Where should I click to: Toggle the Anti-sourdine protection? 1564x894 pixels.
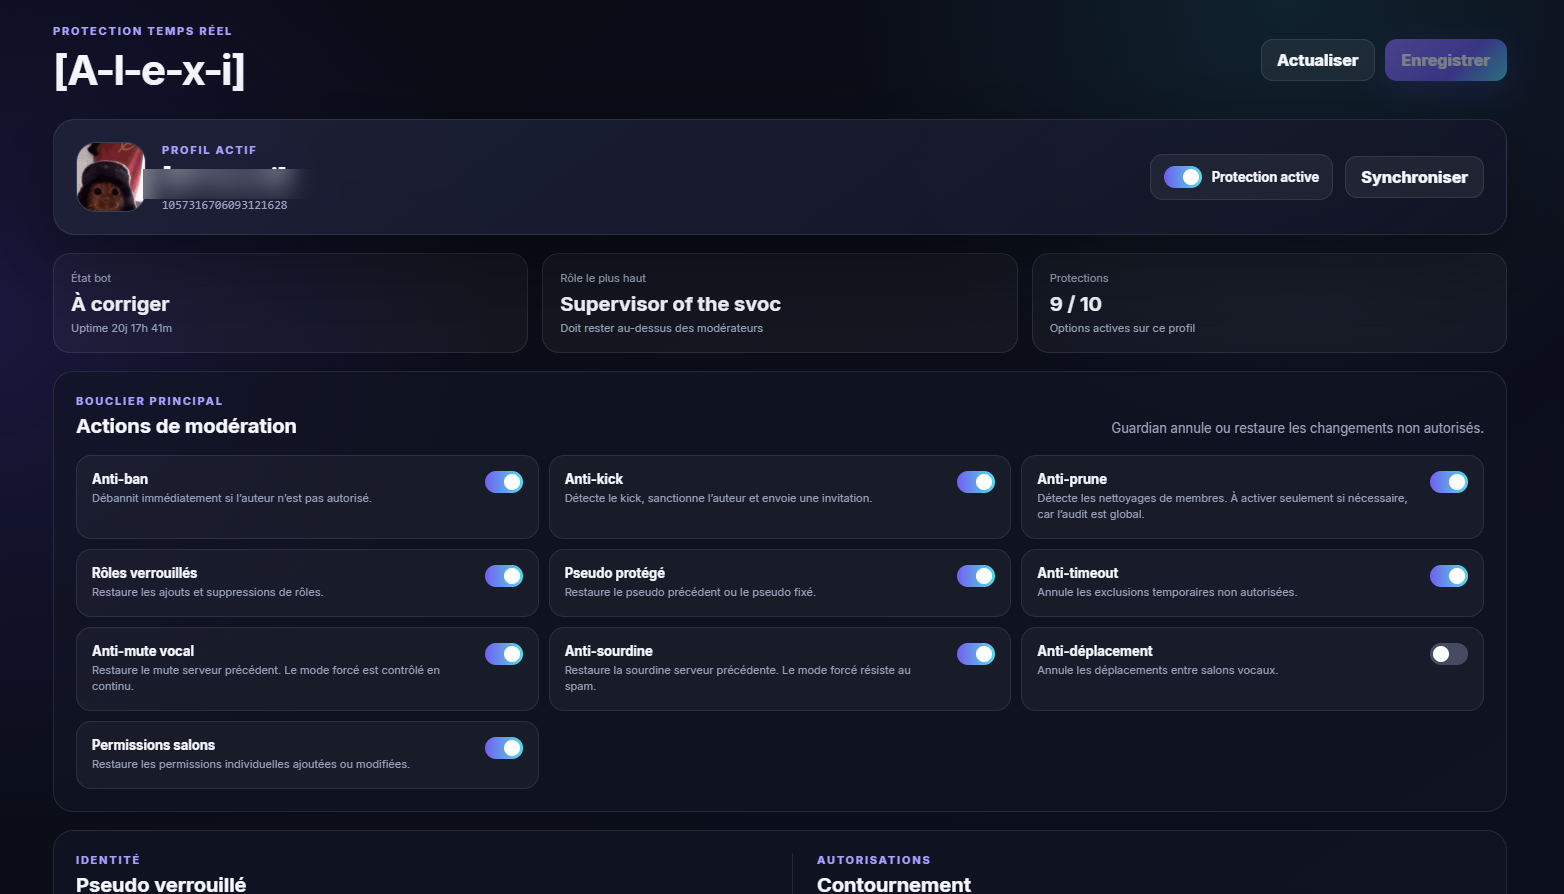coord(976,654)
